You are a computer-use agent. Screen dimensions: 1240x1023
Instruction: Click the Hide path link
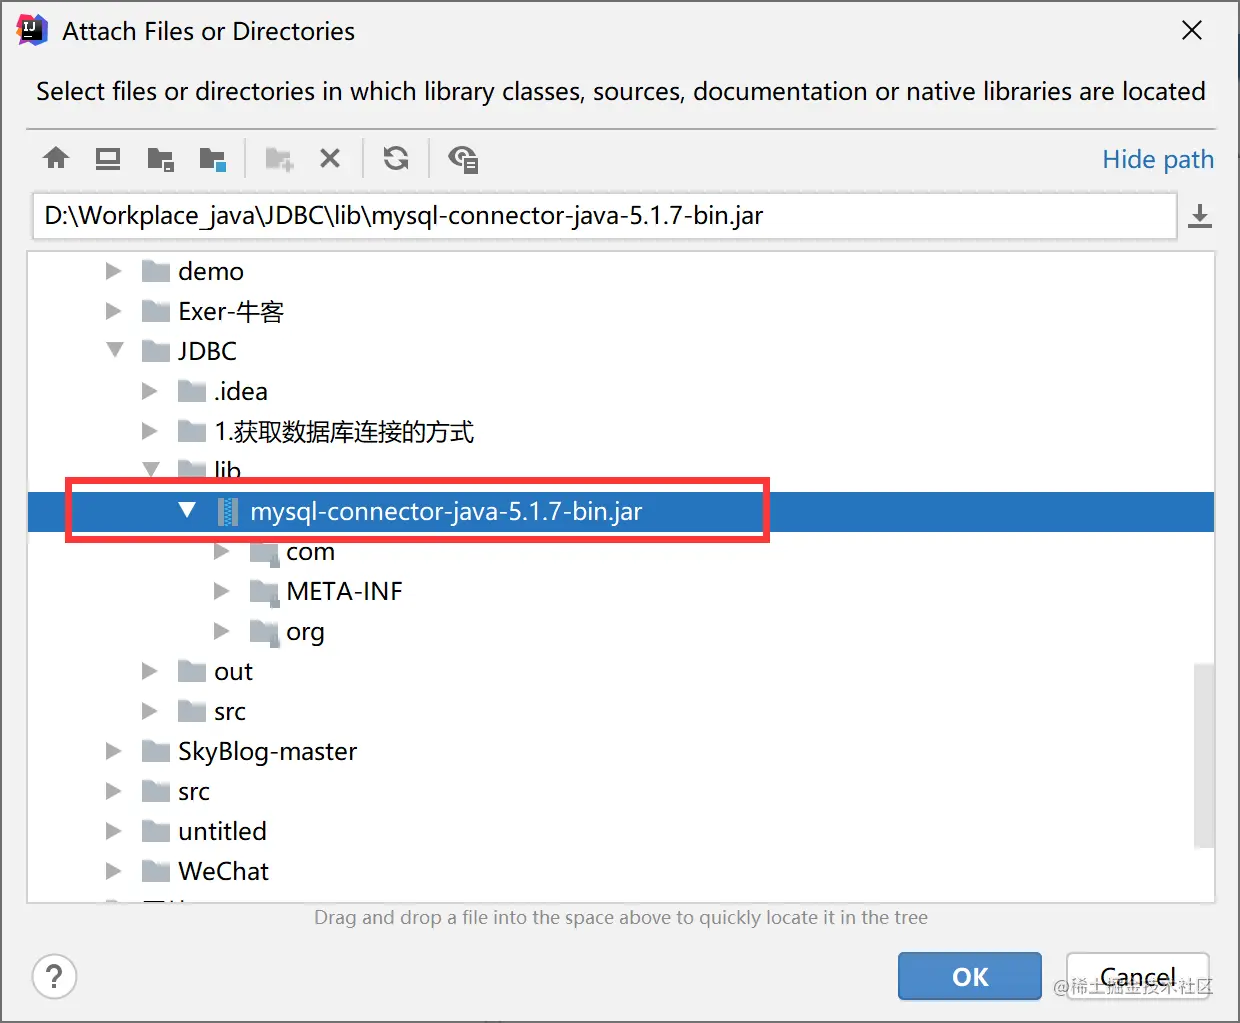click(x=1158, y=159)
